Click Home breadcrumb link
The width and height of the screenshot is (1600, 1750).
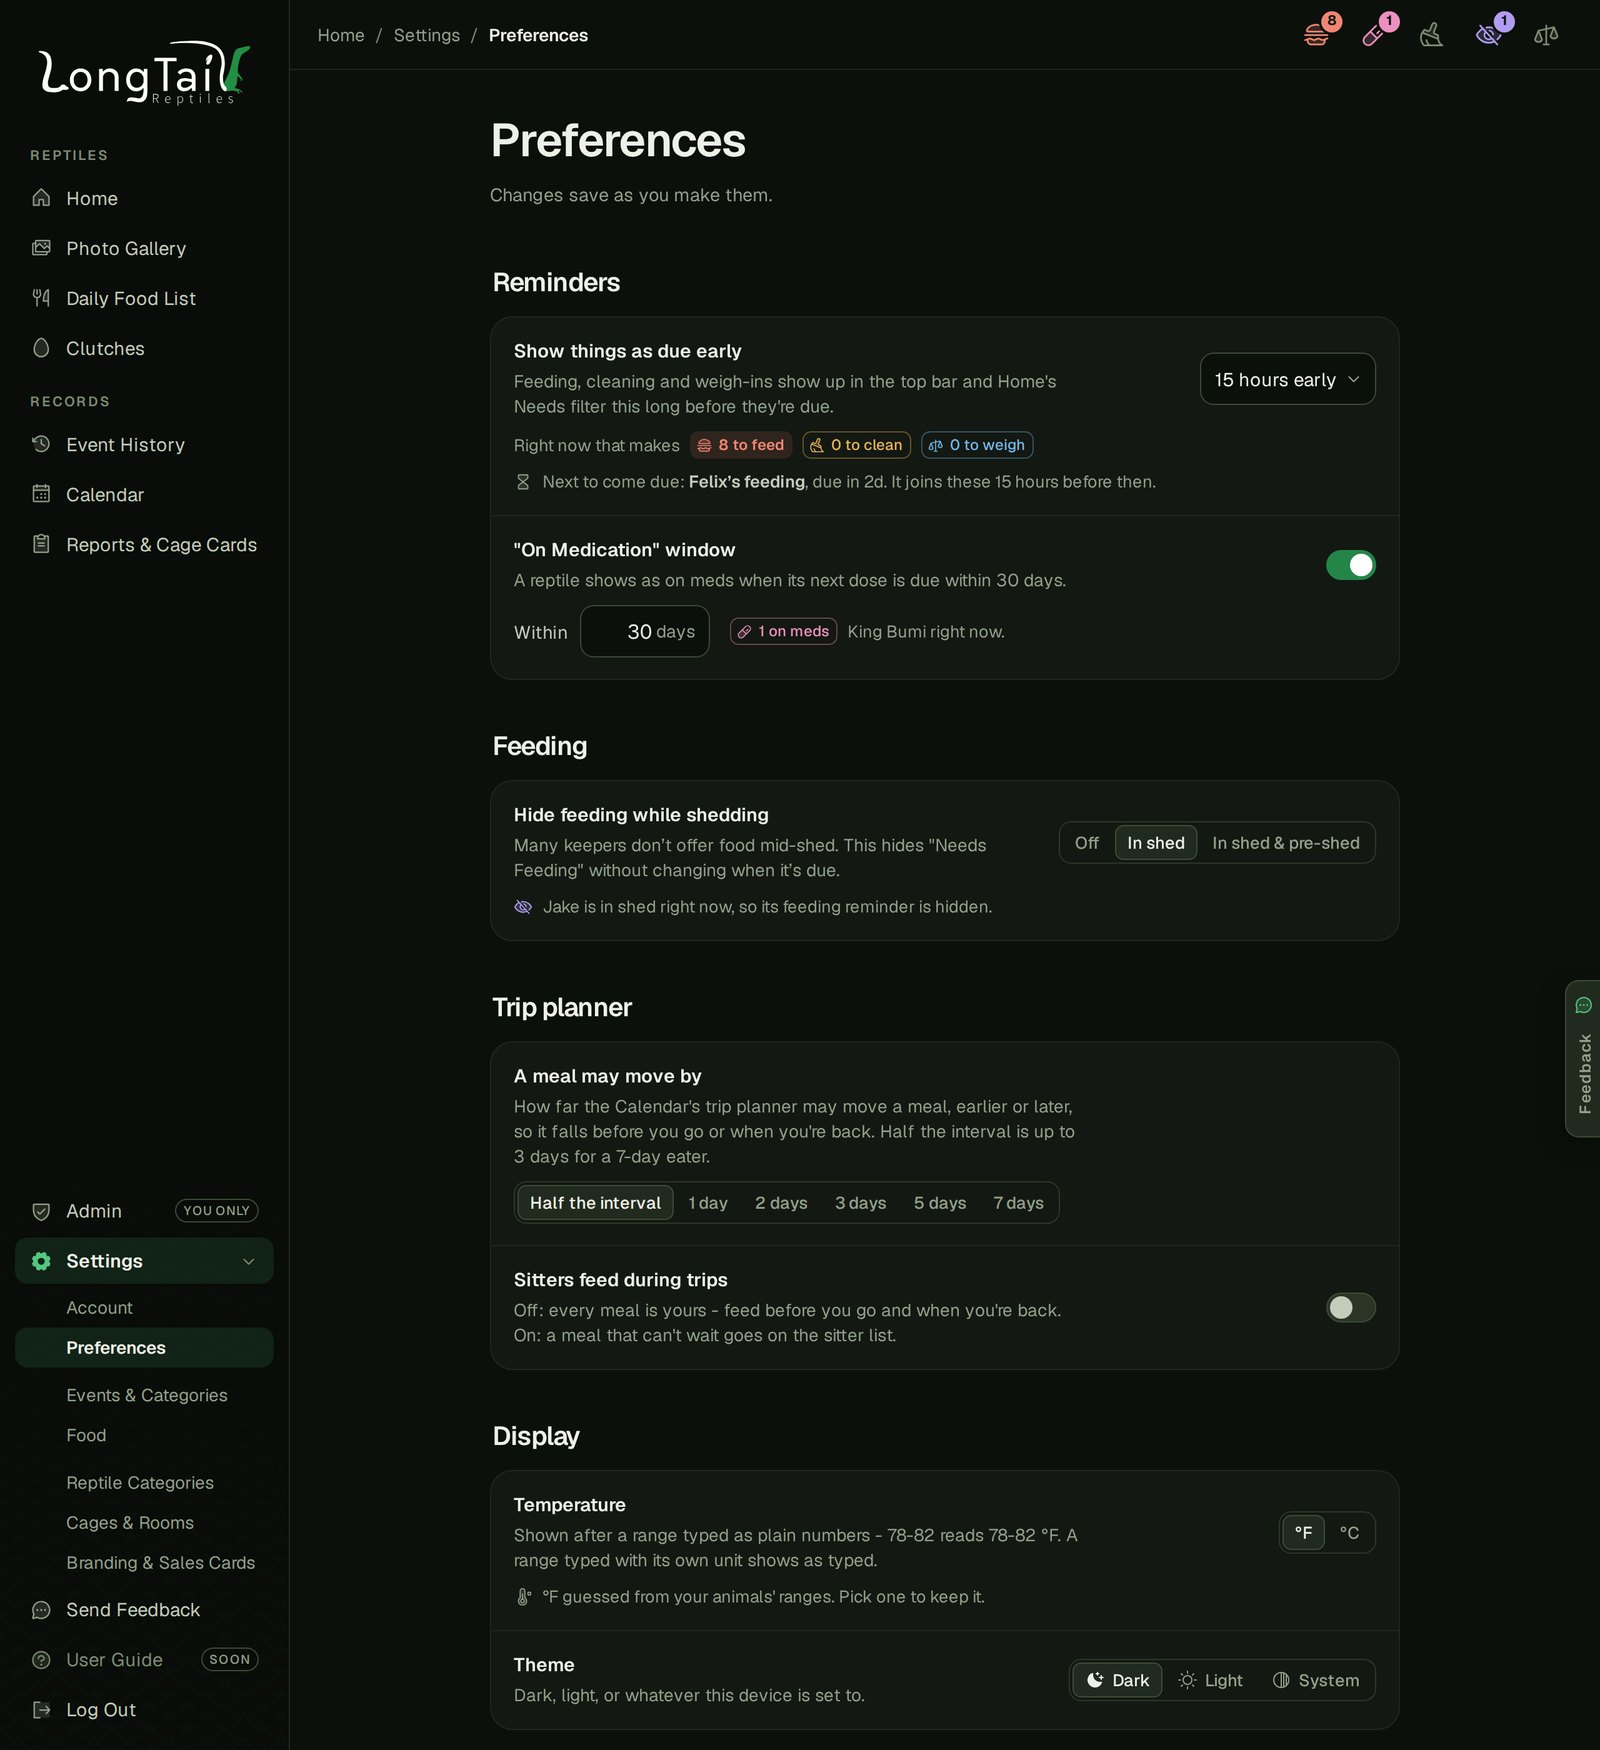coord(341,35)
